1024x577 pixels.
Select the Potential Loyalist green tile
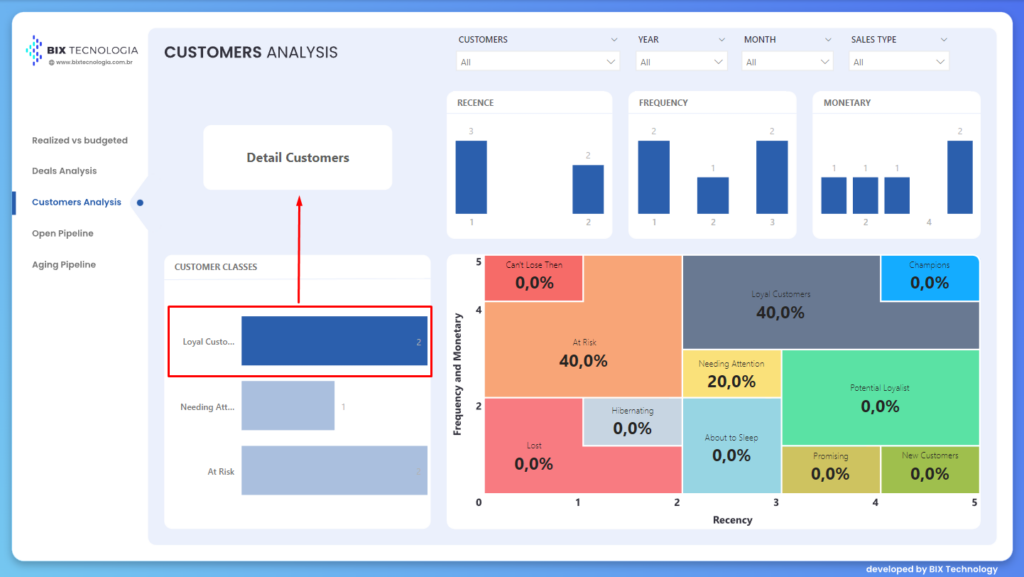[x=879, y=397]
